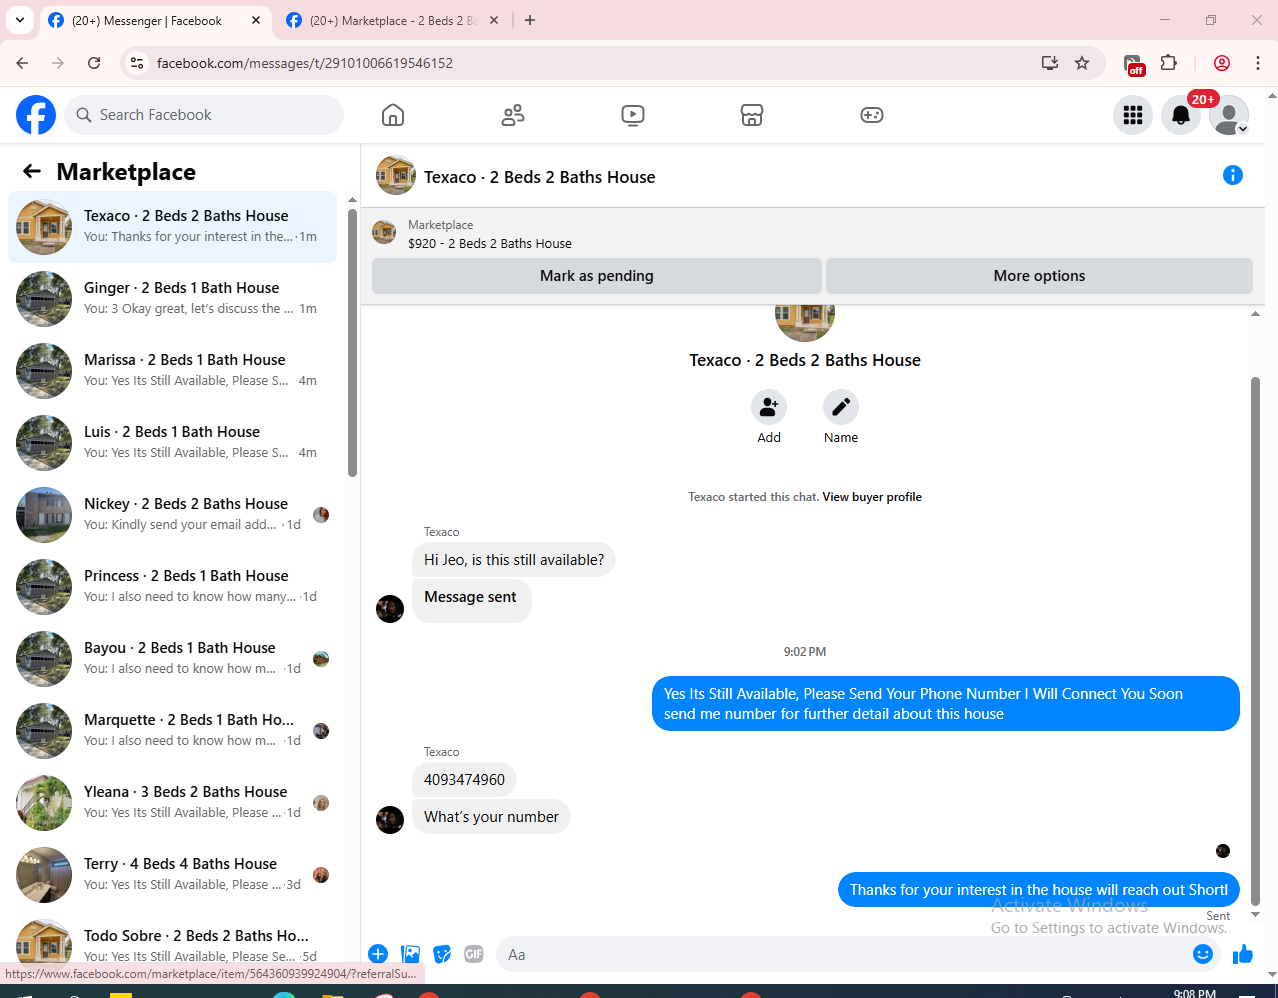1278x998 pixels.
Task: Open Luis 2 Beds 1 Bath conversation
Action: pos(172,443)
